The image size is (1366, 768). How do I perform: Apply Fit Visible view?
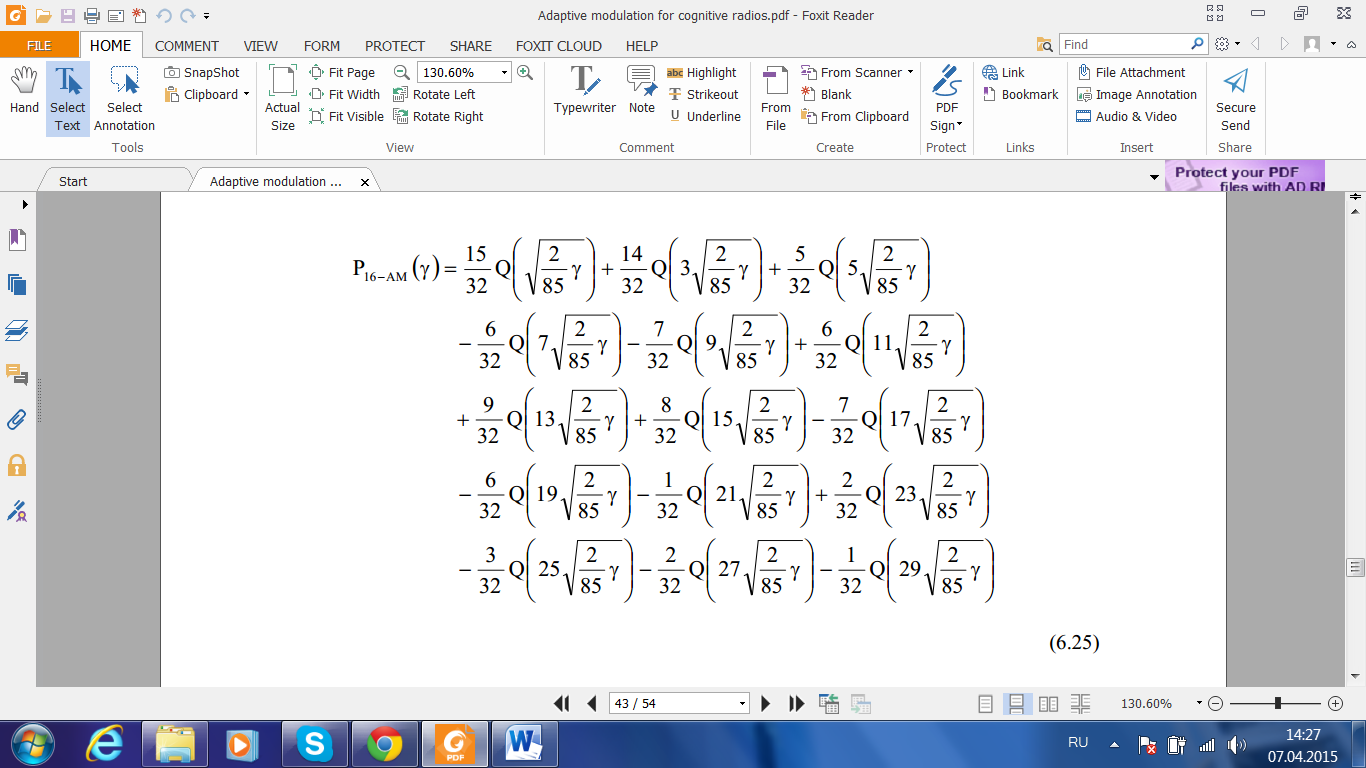[x=347, y=116]
